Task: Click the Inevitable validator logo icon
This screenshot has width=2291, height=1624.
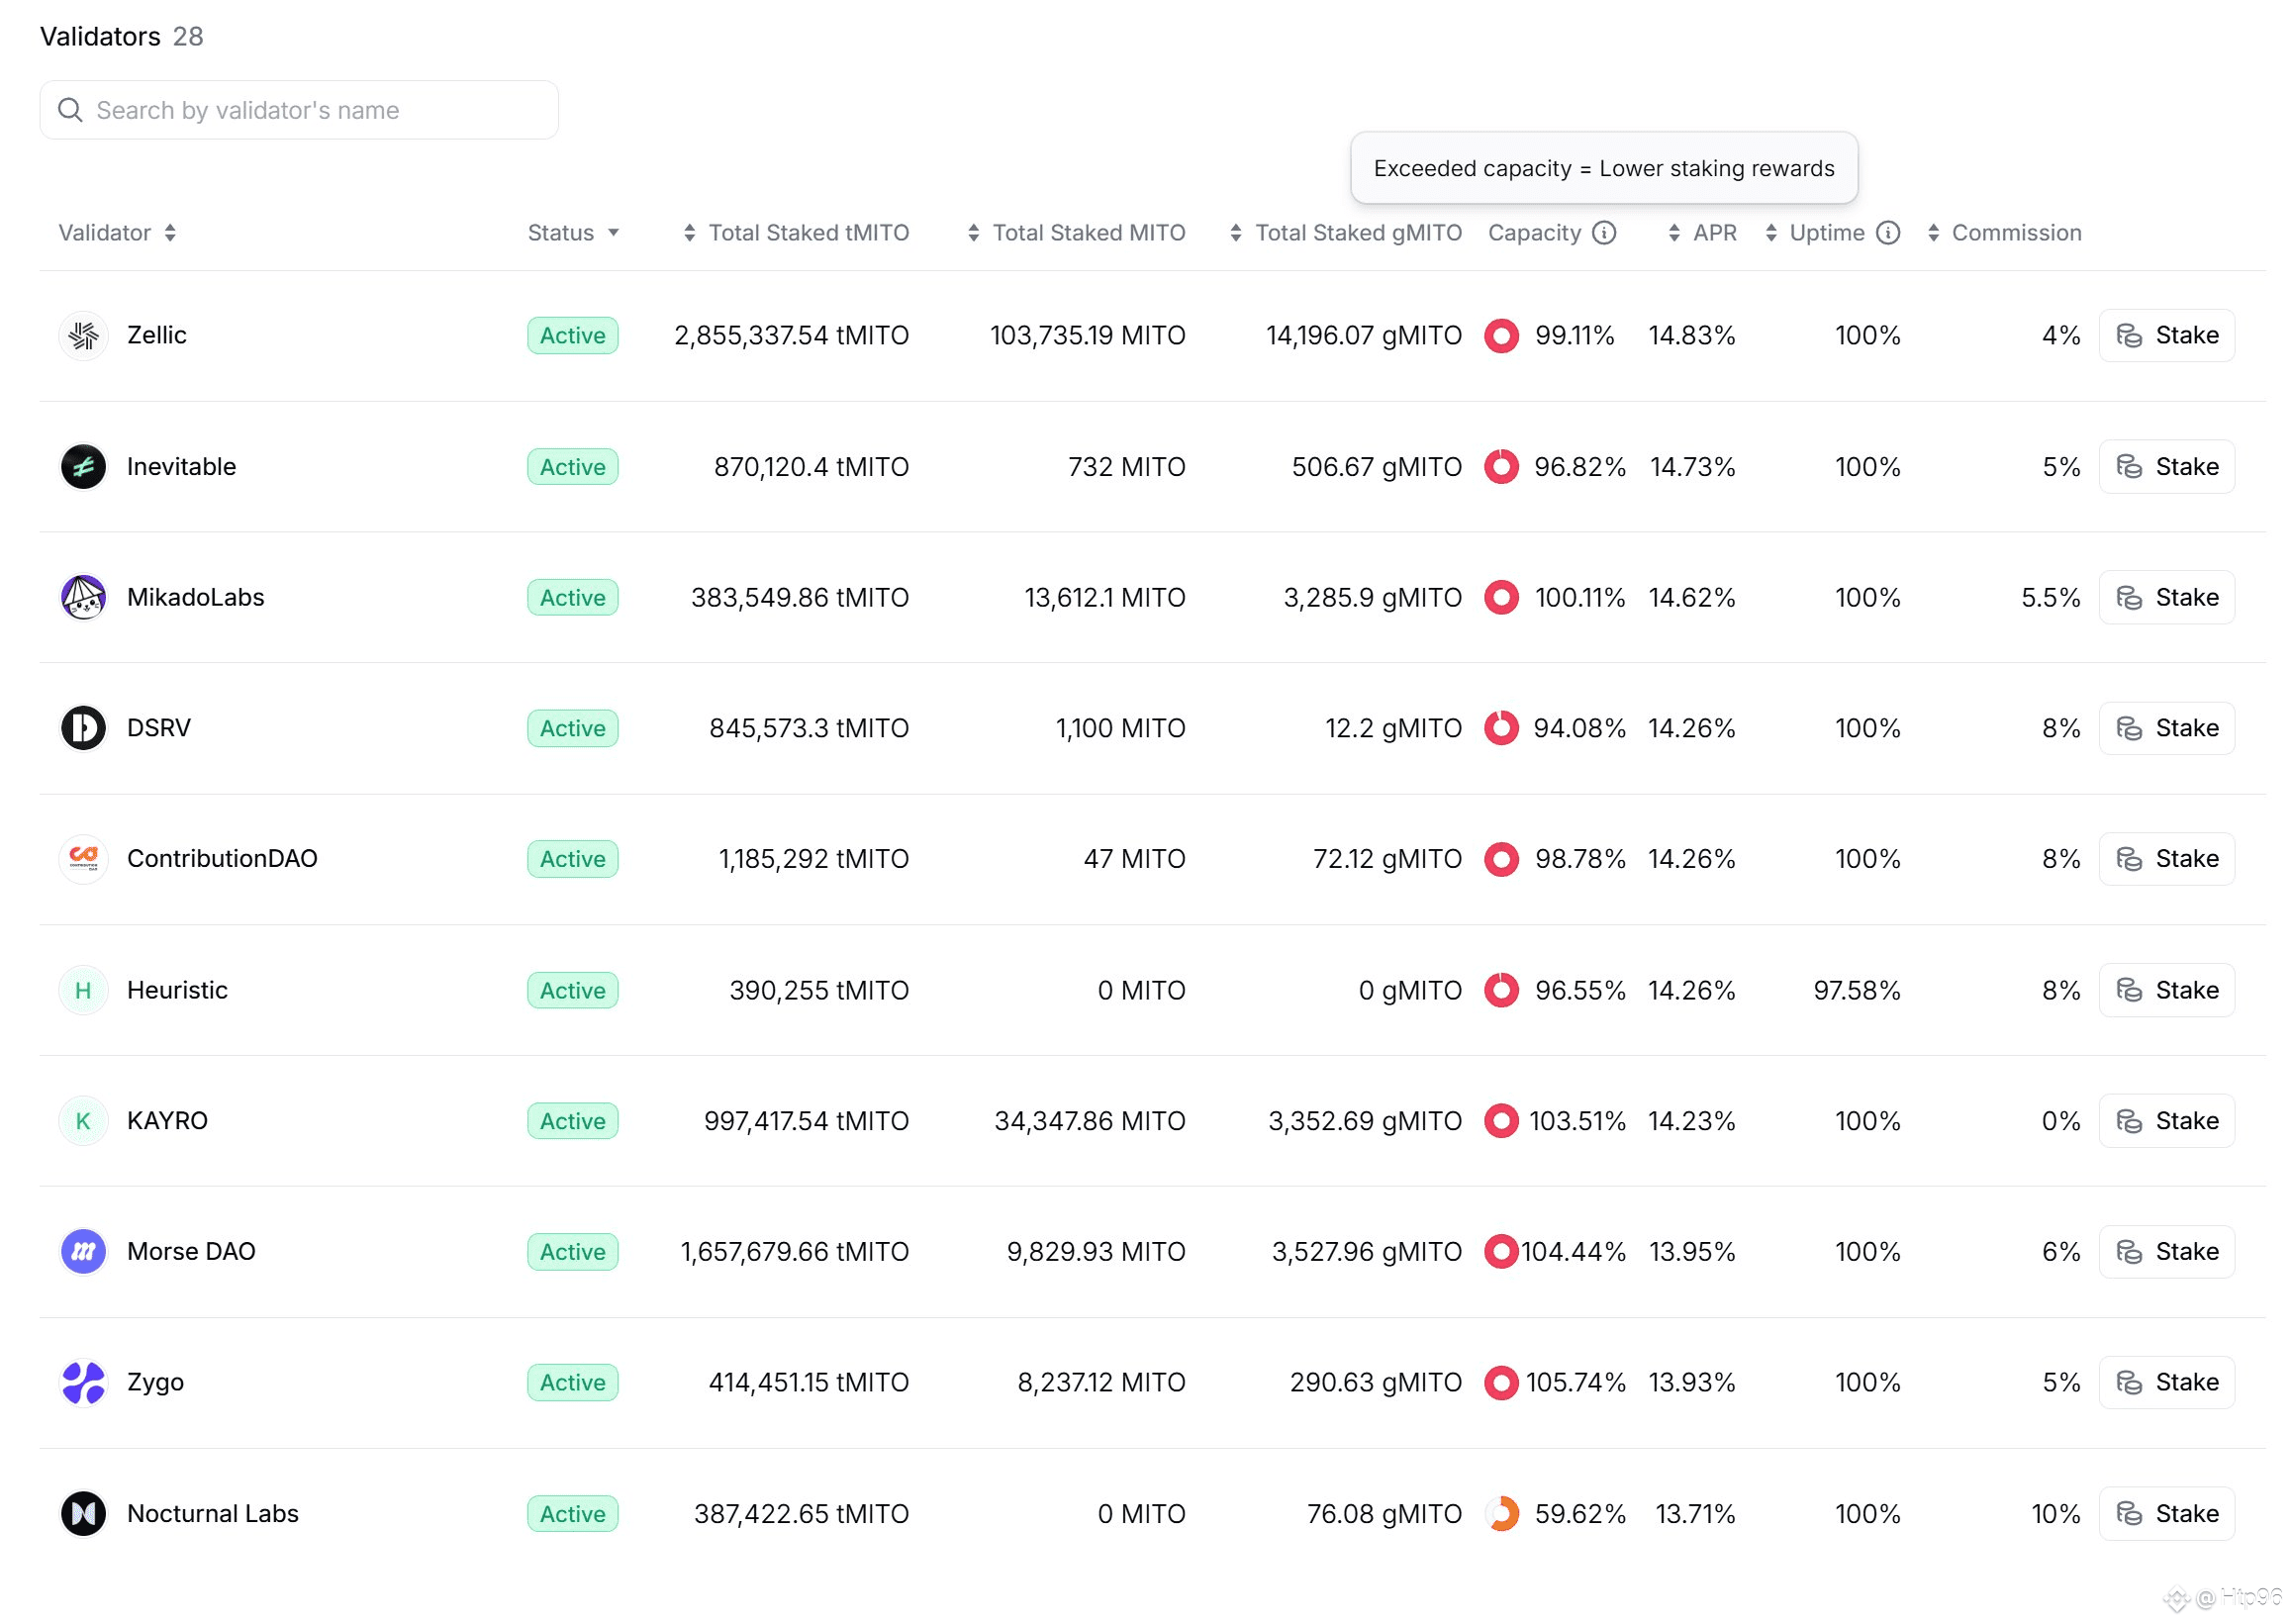Action: (x=83, y=466)
